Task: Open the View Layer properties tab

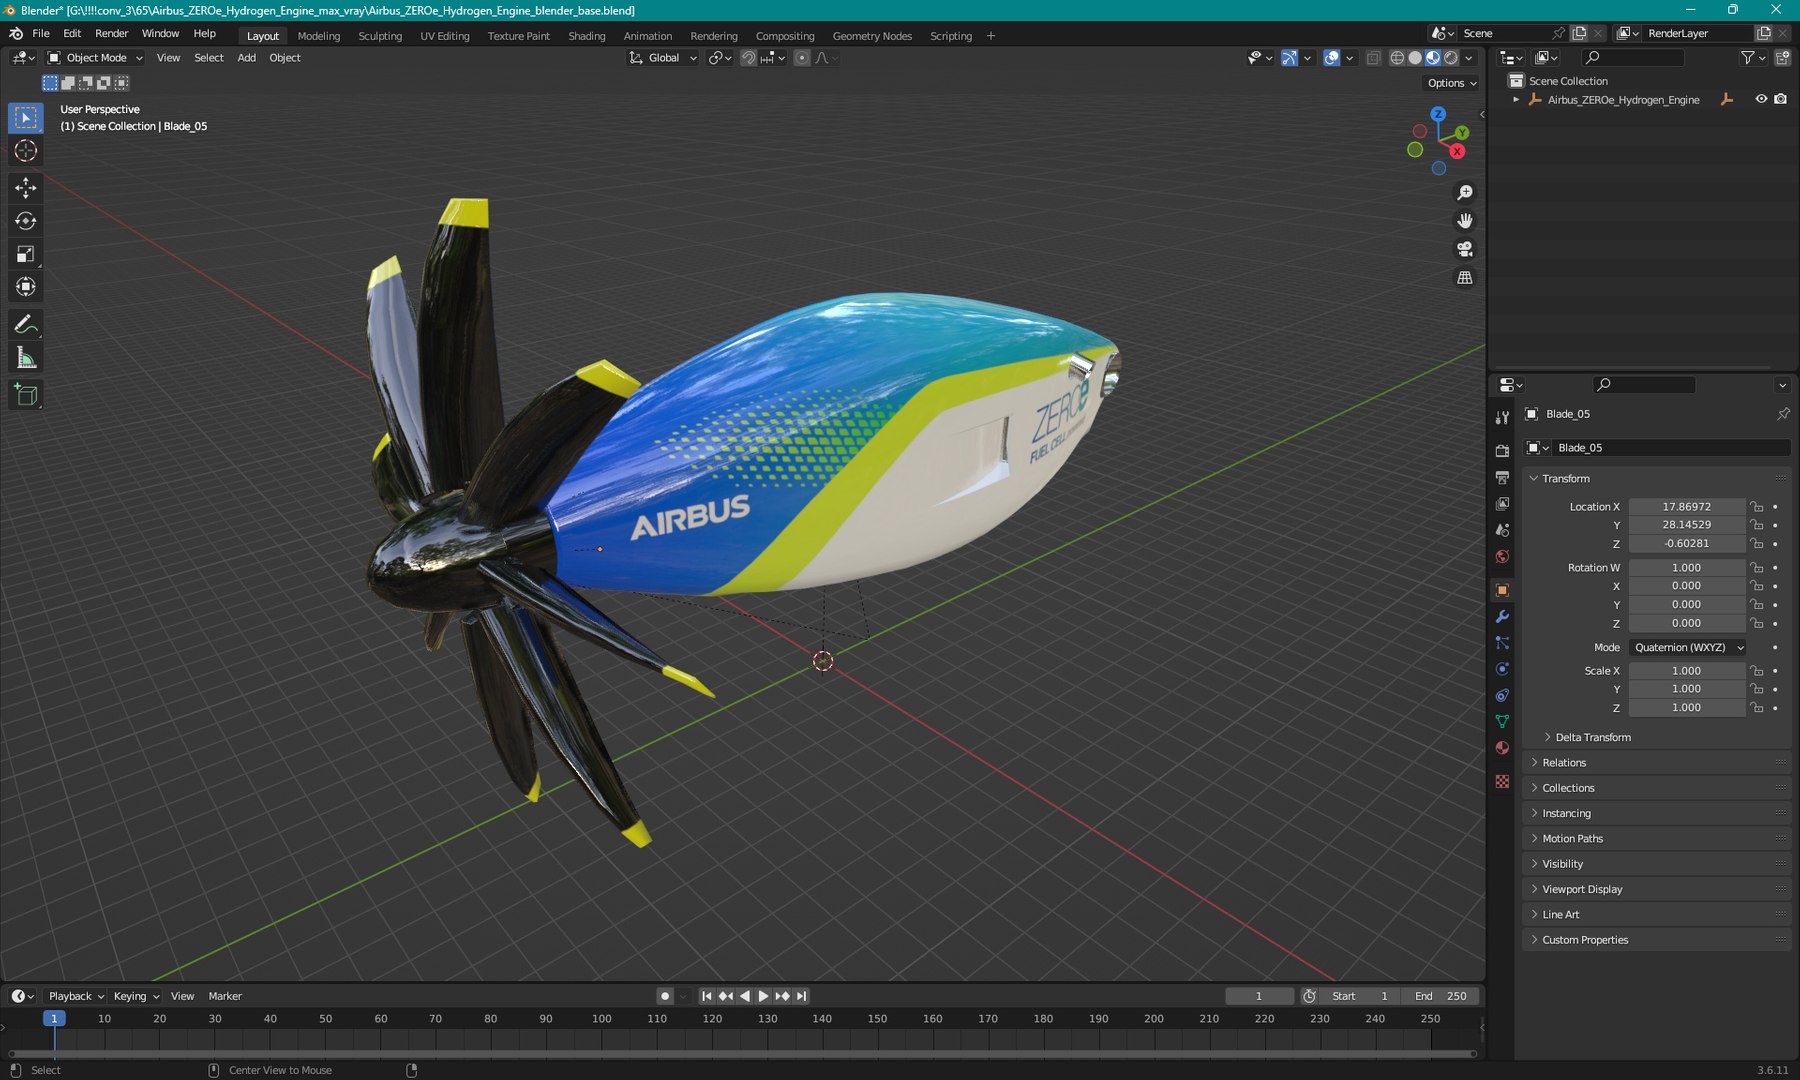Action: (x=1502, y=504)
